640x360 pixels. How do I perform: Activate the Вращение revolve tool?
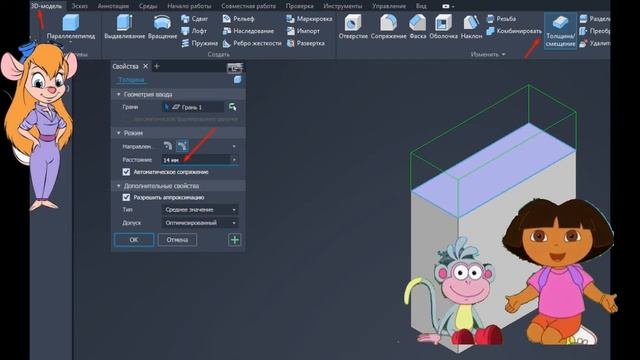click(162, 27)
